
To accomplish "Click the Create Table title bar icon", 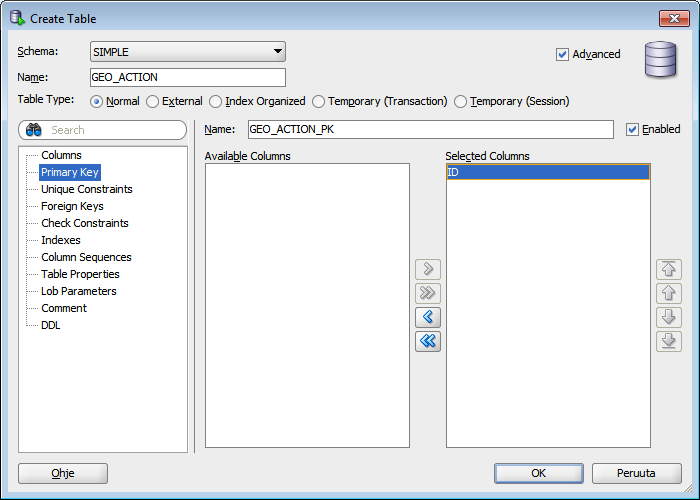I will (17, 18).
